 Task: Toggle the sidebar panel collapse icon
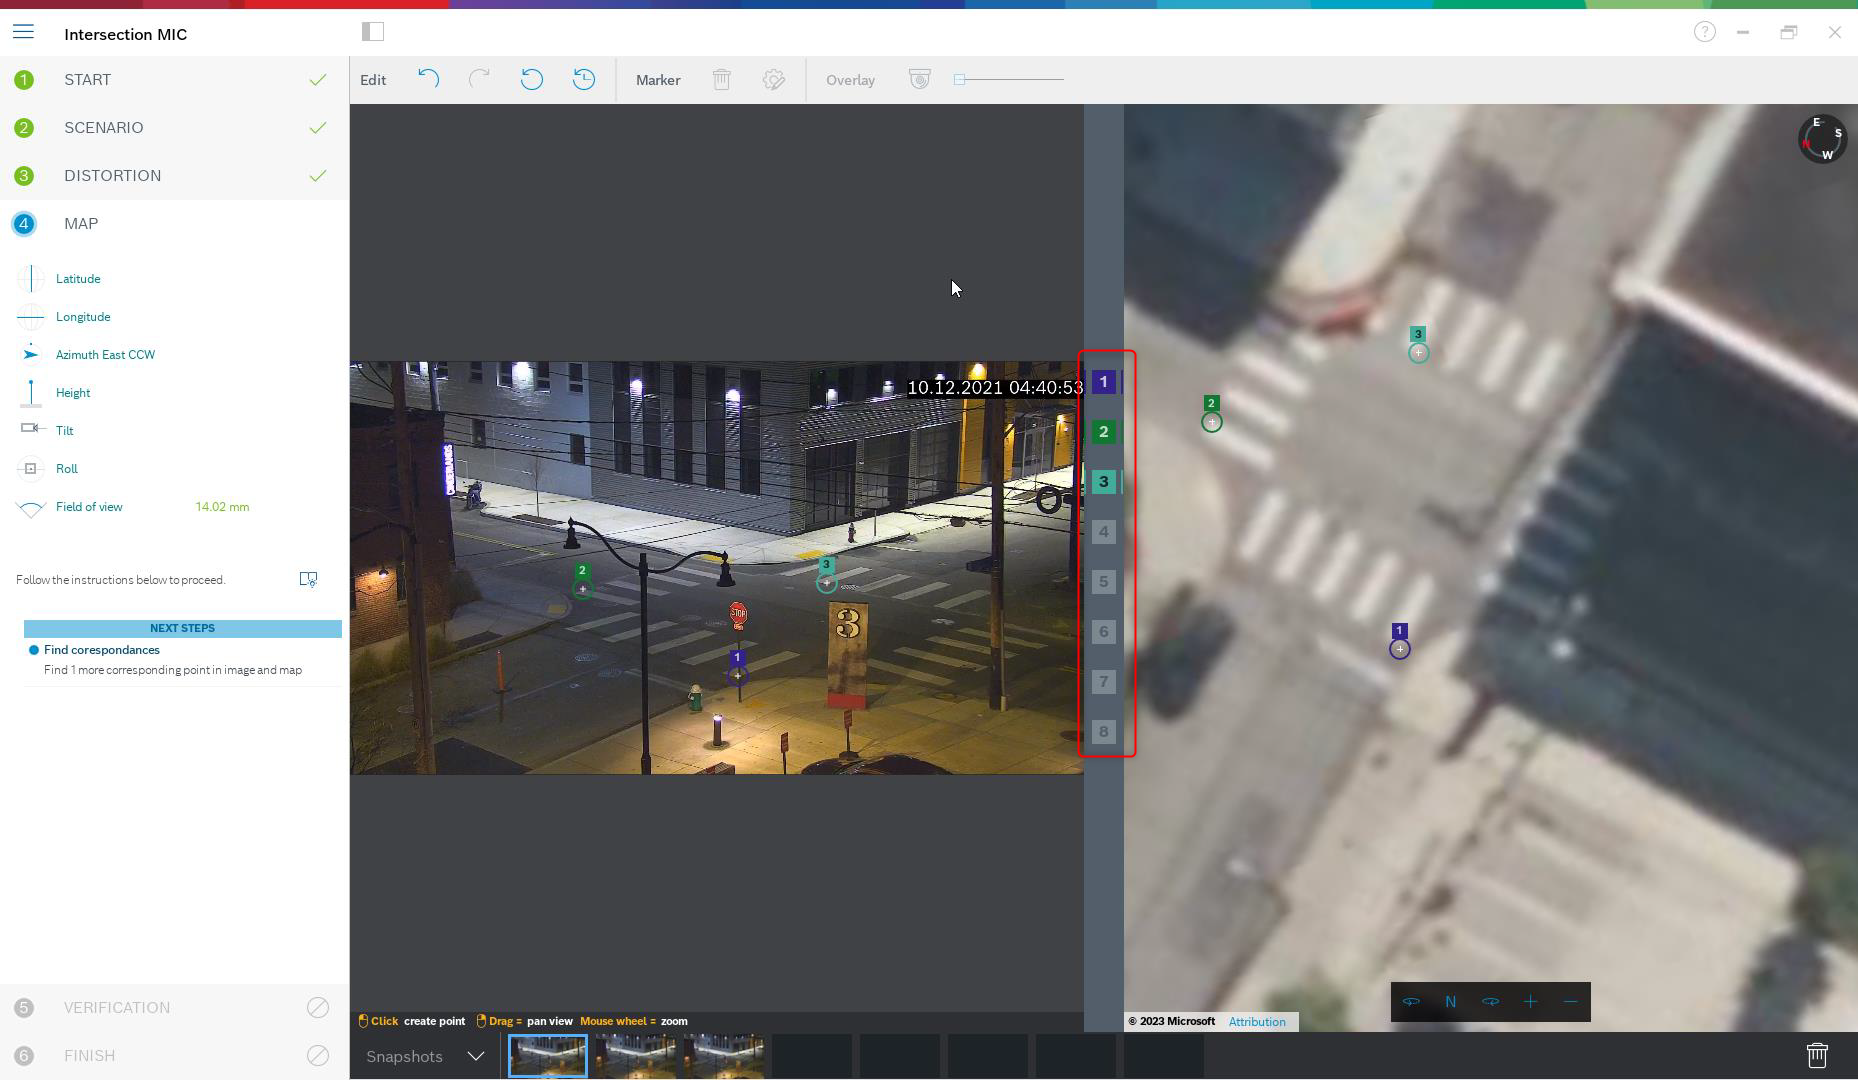point(373,32)
